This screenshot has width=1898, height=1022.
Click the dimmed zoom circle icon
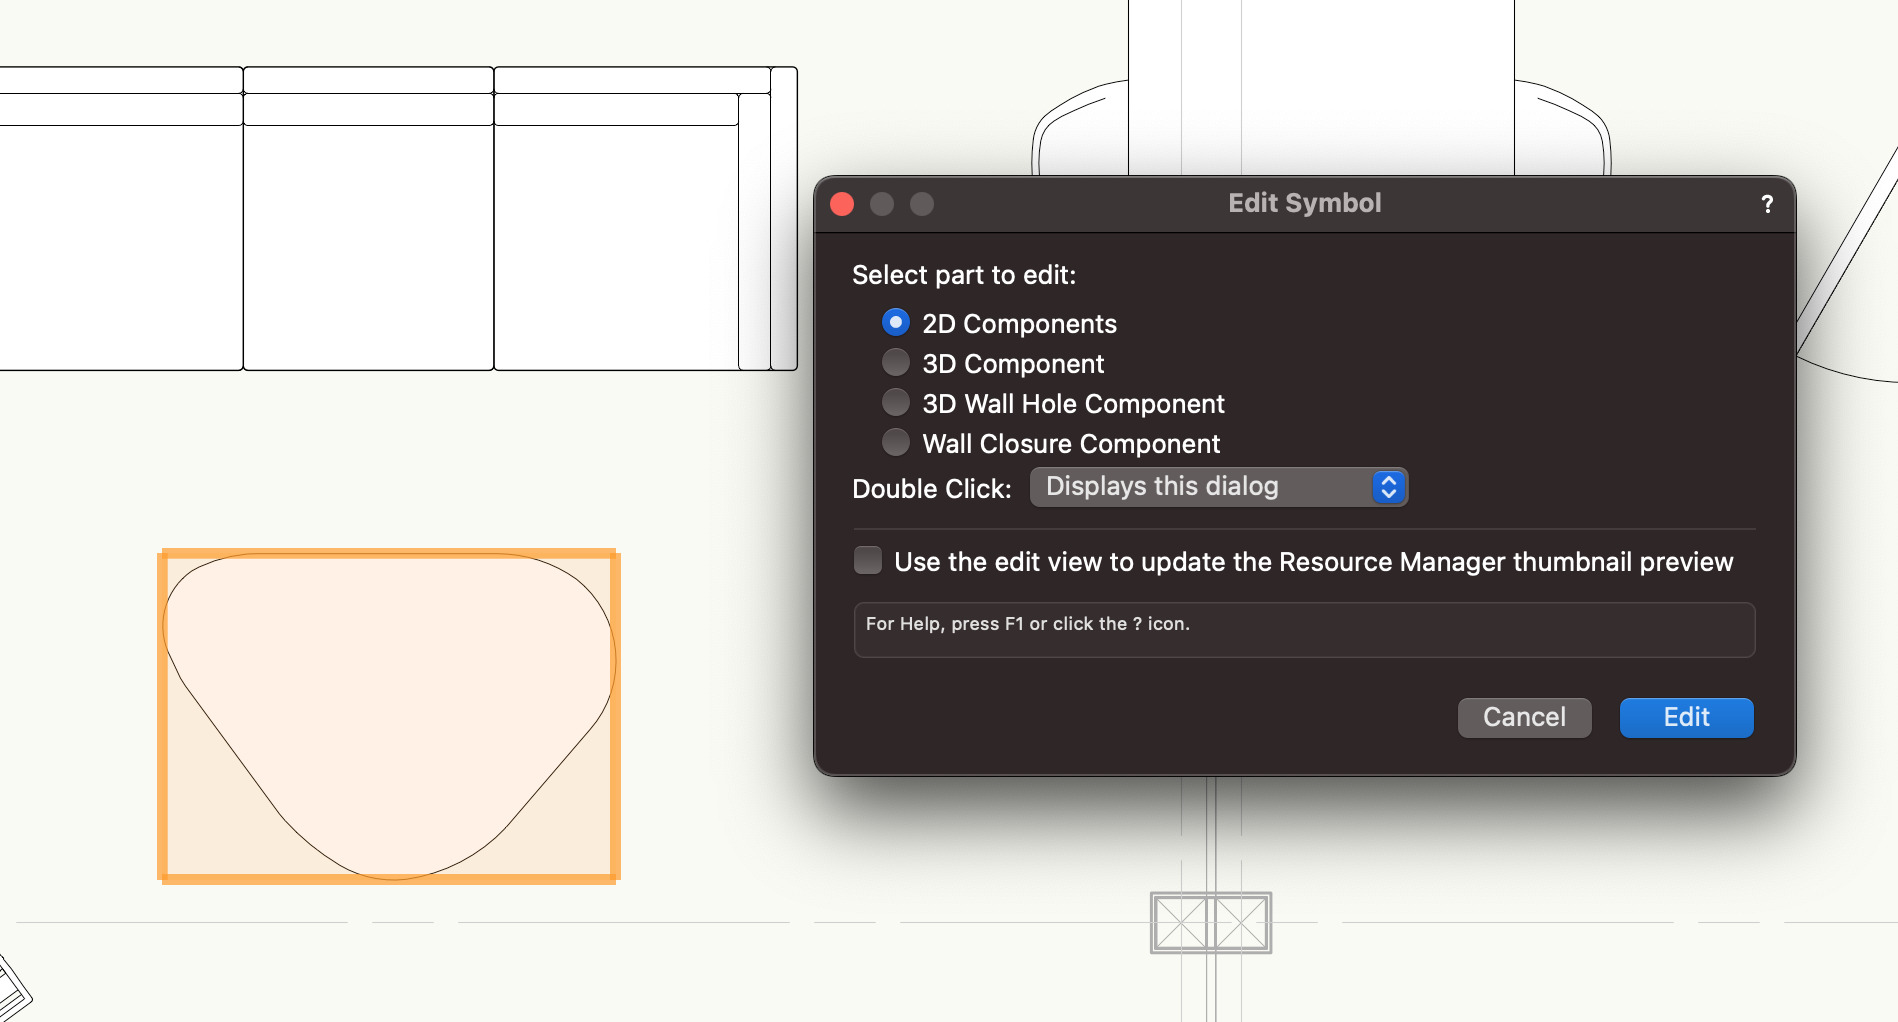tap(921, 204)
